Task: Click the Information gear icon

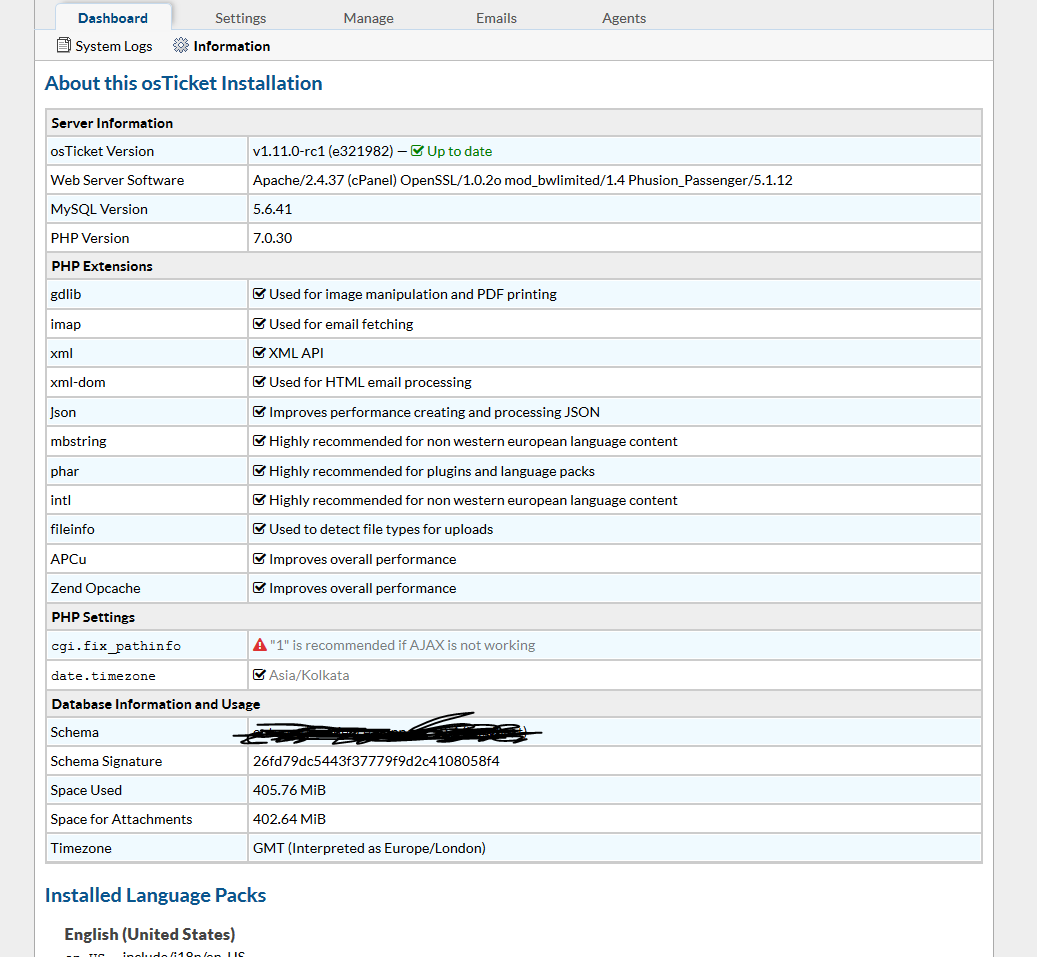Action: click(x=181, y=45)
